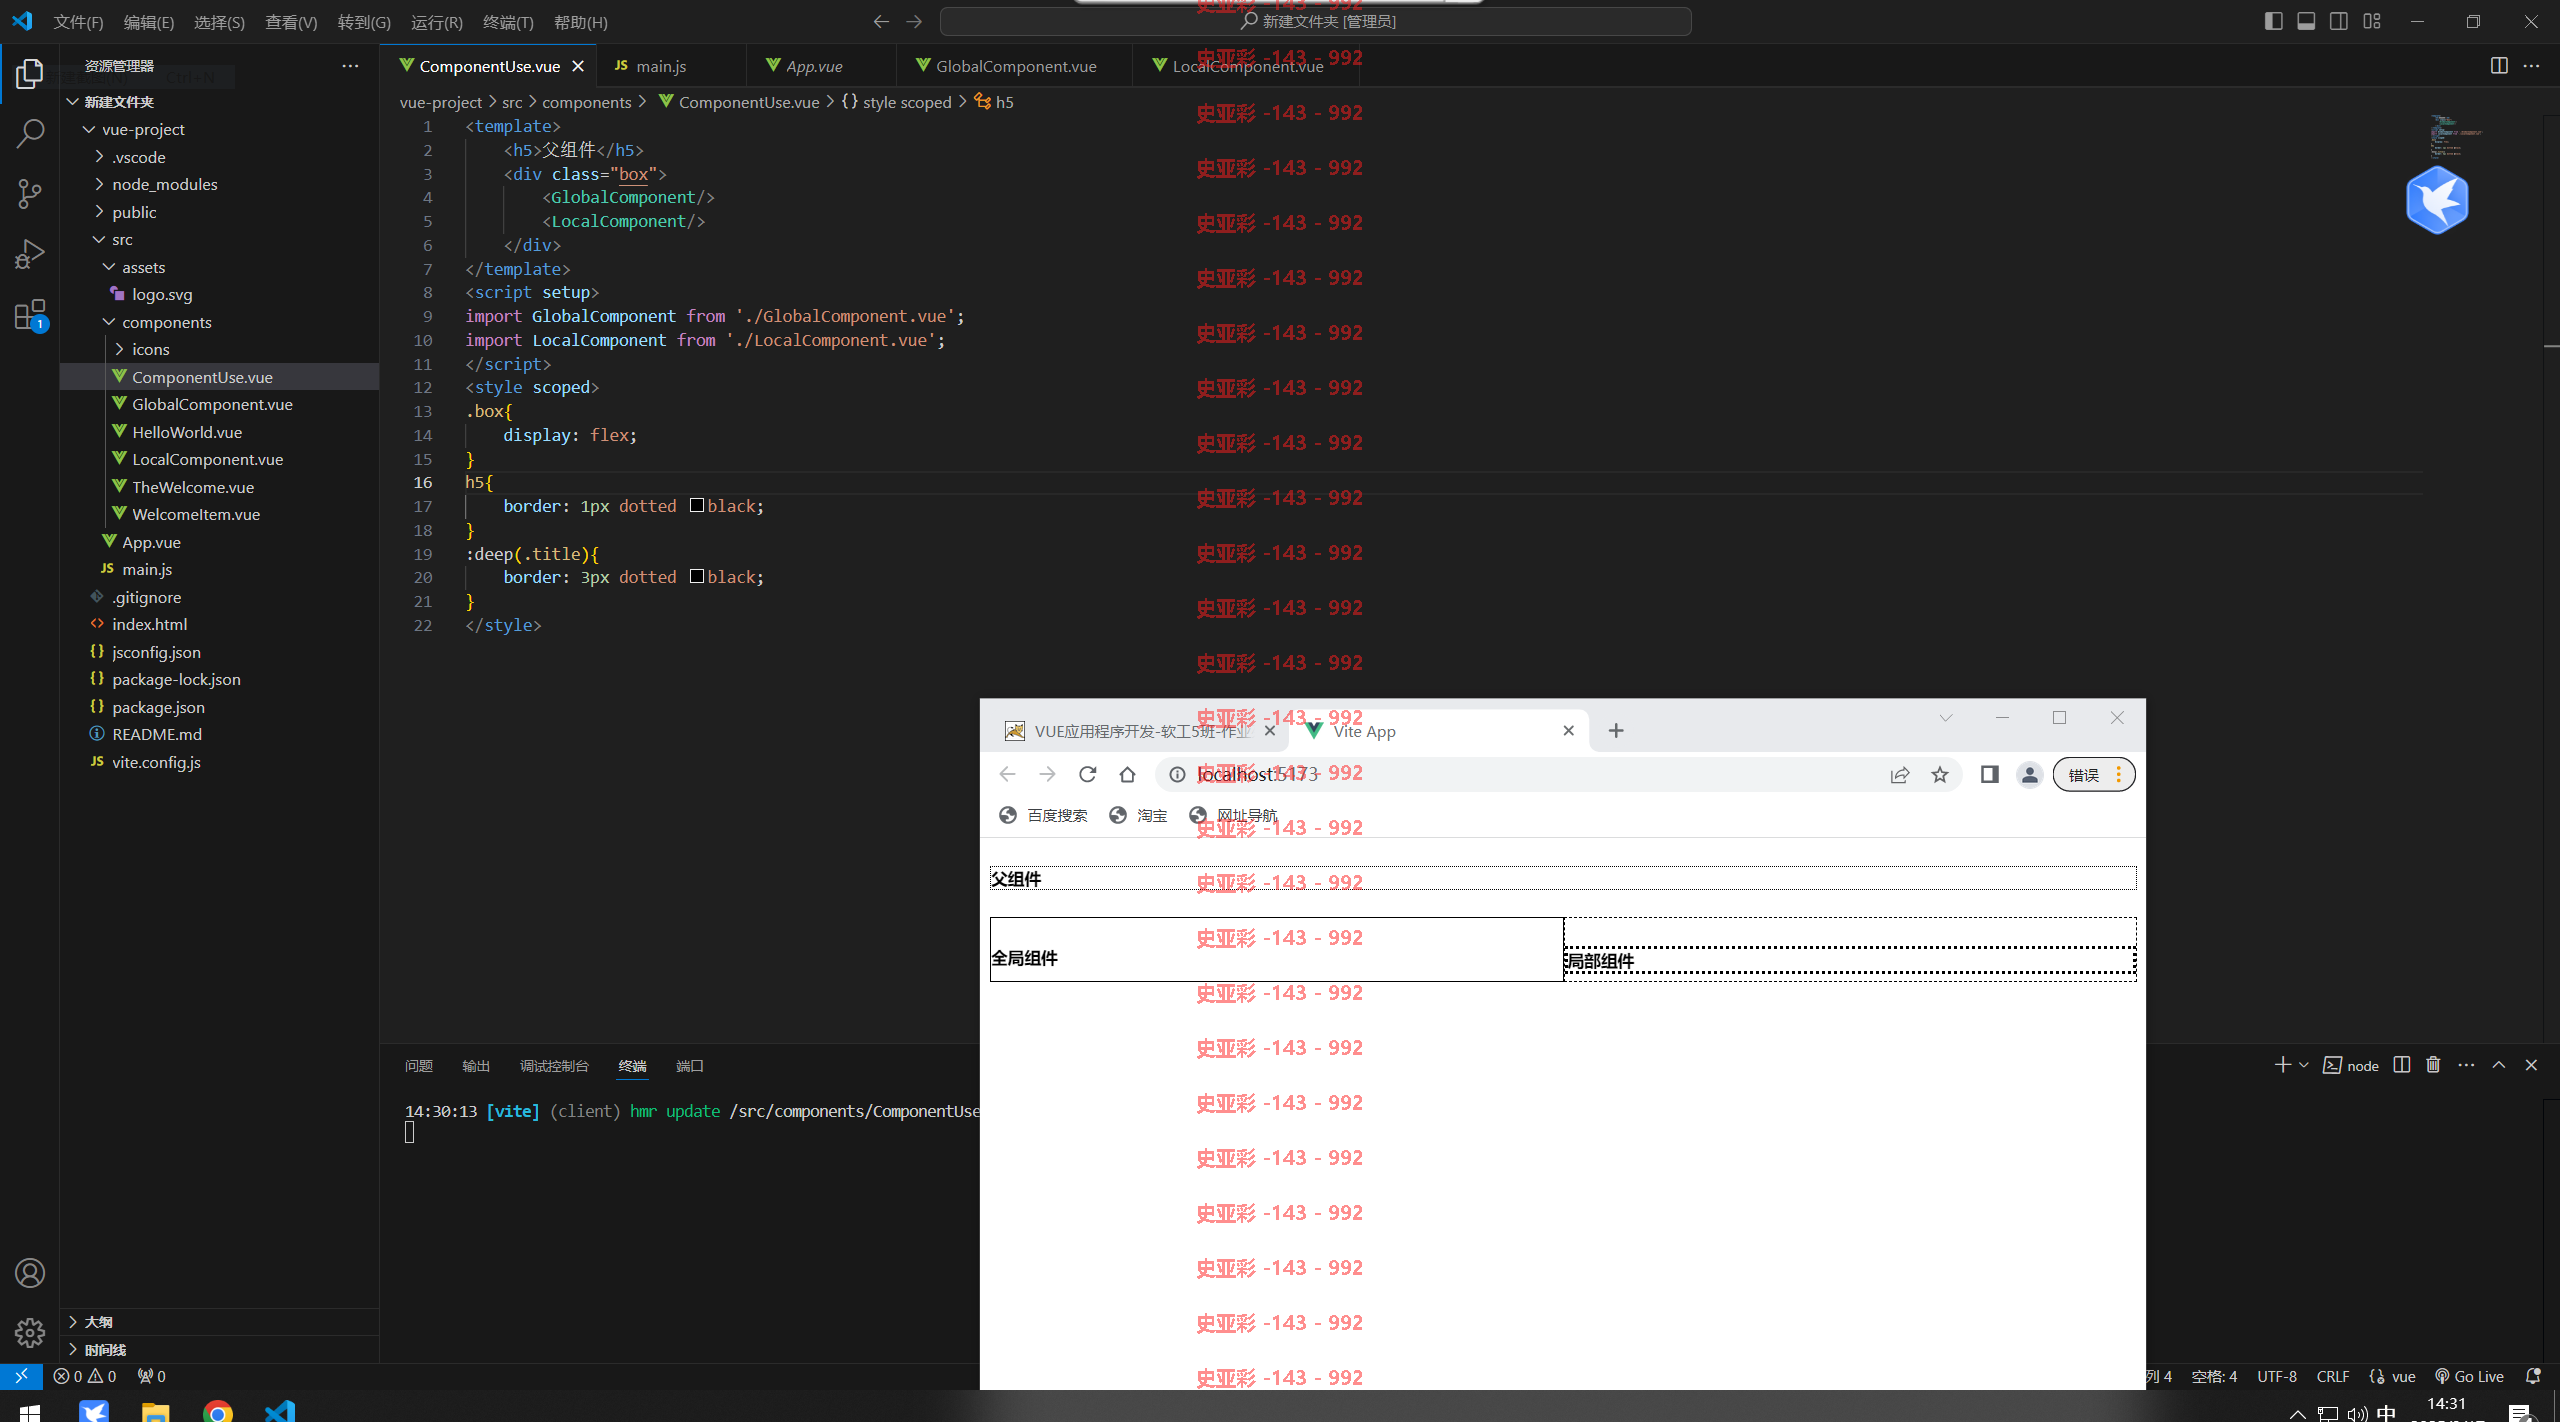Screen dimensions: 2560x1422
Task: Switch to the 调试控制台 panel tab
Action: (x=554, y=1066)
